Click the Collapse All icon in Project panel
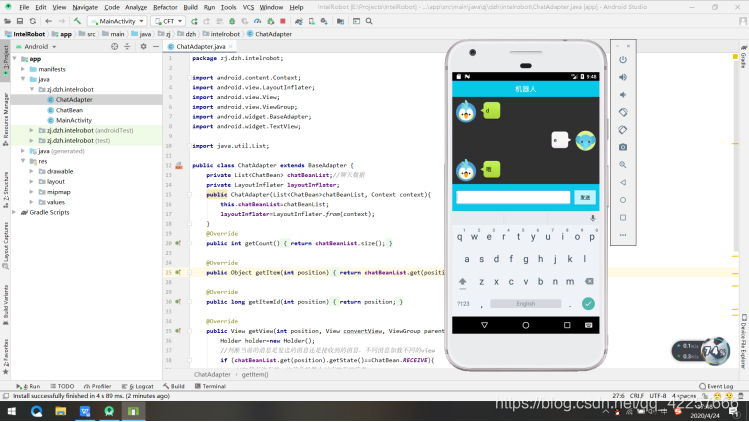Image resolution: width=749 pixels, height=422 pixels. [x=127, y=46]
